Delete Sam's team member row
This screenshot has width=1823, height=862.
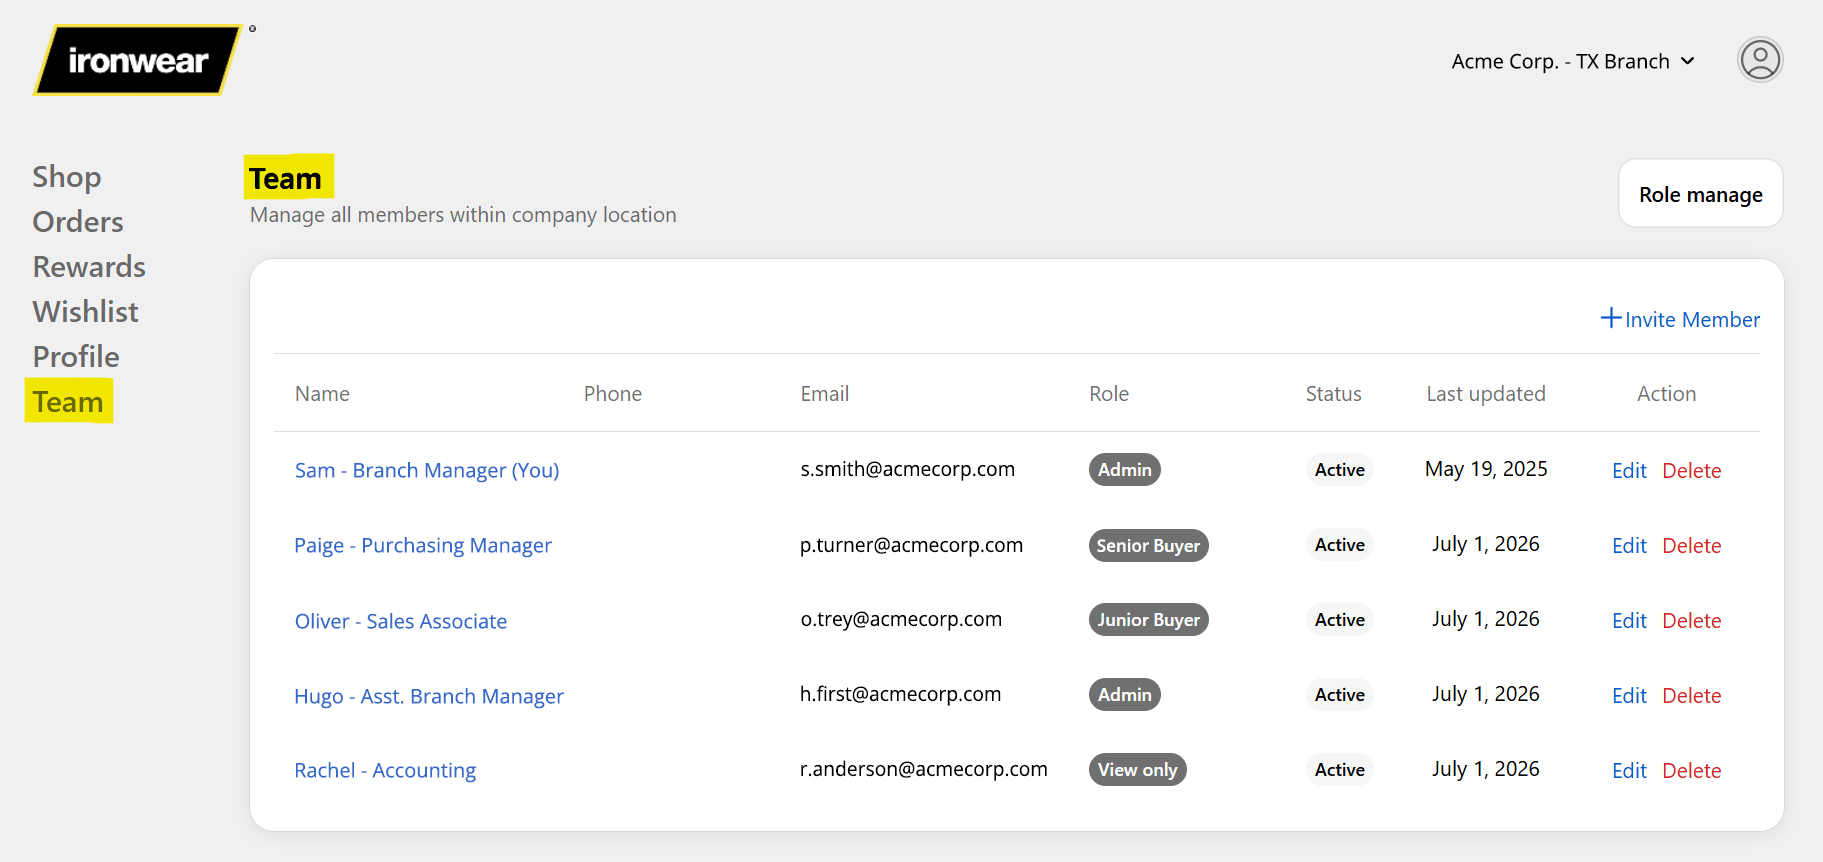pos(1692,470)
